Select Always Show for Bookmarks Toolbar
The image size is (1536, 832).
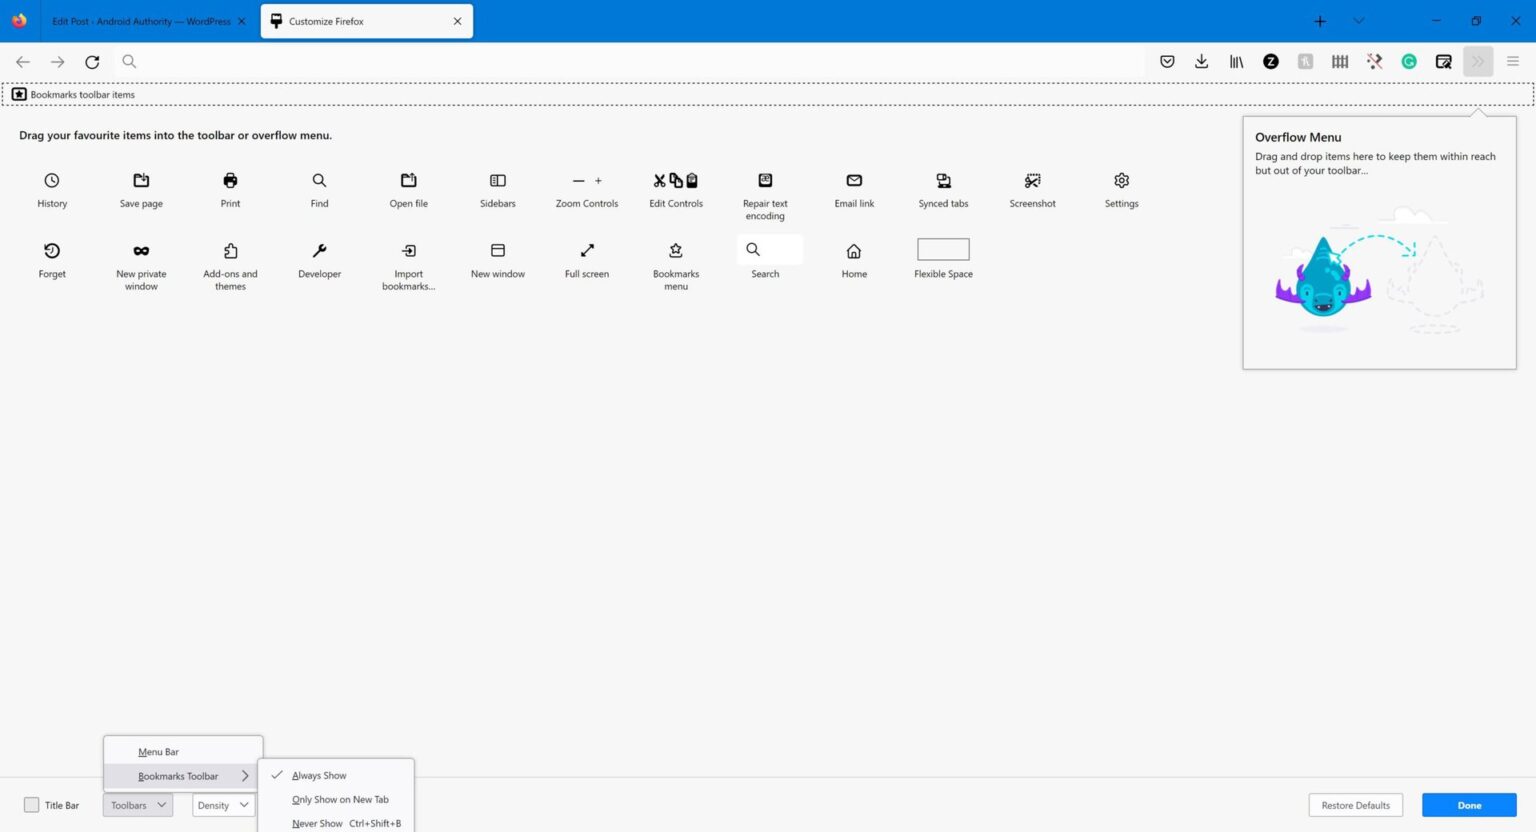click(x=318, y=775)
